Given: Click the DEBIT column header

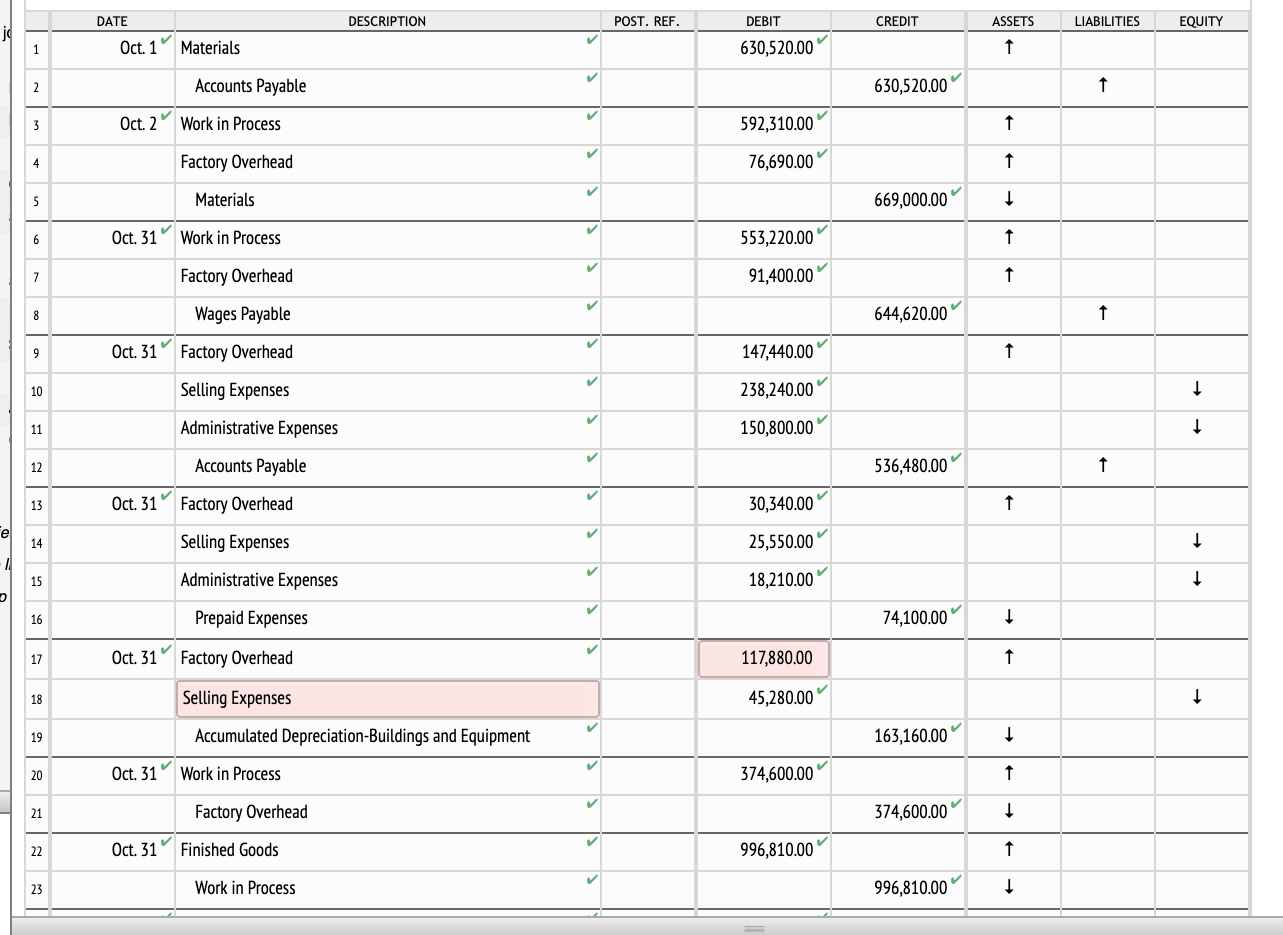Looking at the screenshot, I should (x=762, y=20).
